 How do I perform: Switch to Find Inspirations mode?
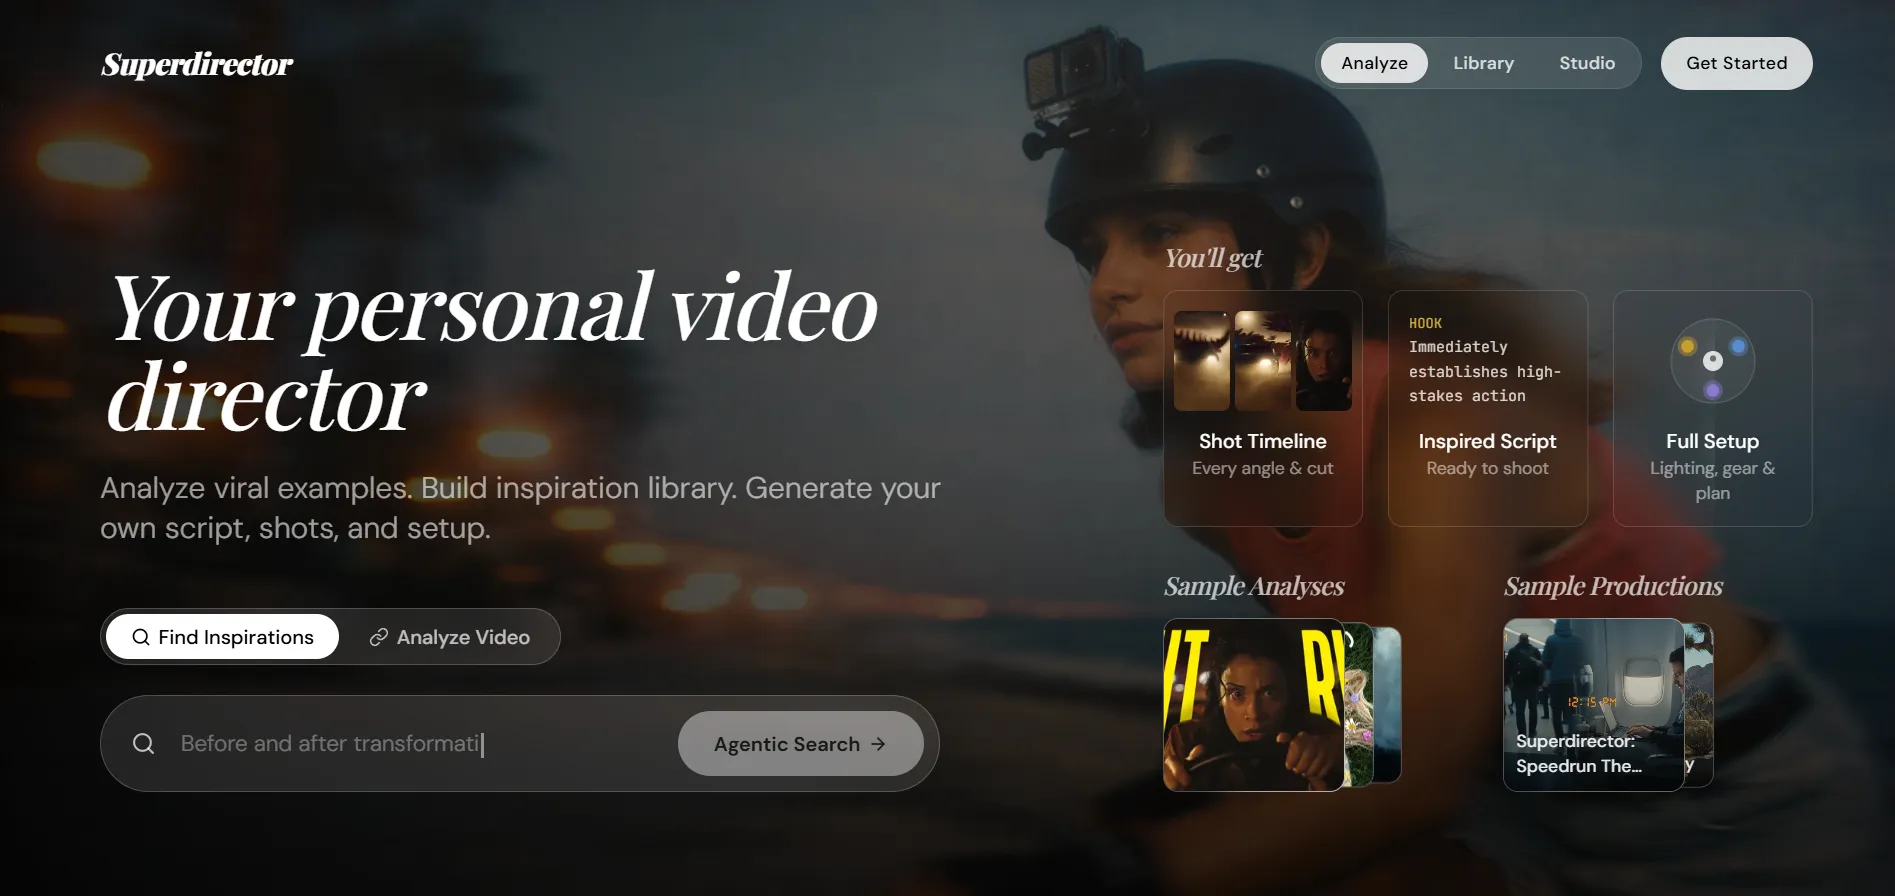pyautogui.click(x=222, y=637)
